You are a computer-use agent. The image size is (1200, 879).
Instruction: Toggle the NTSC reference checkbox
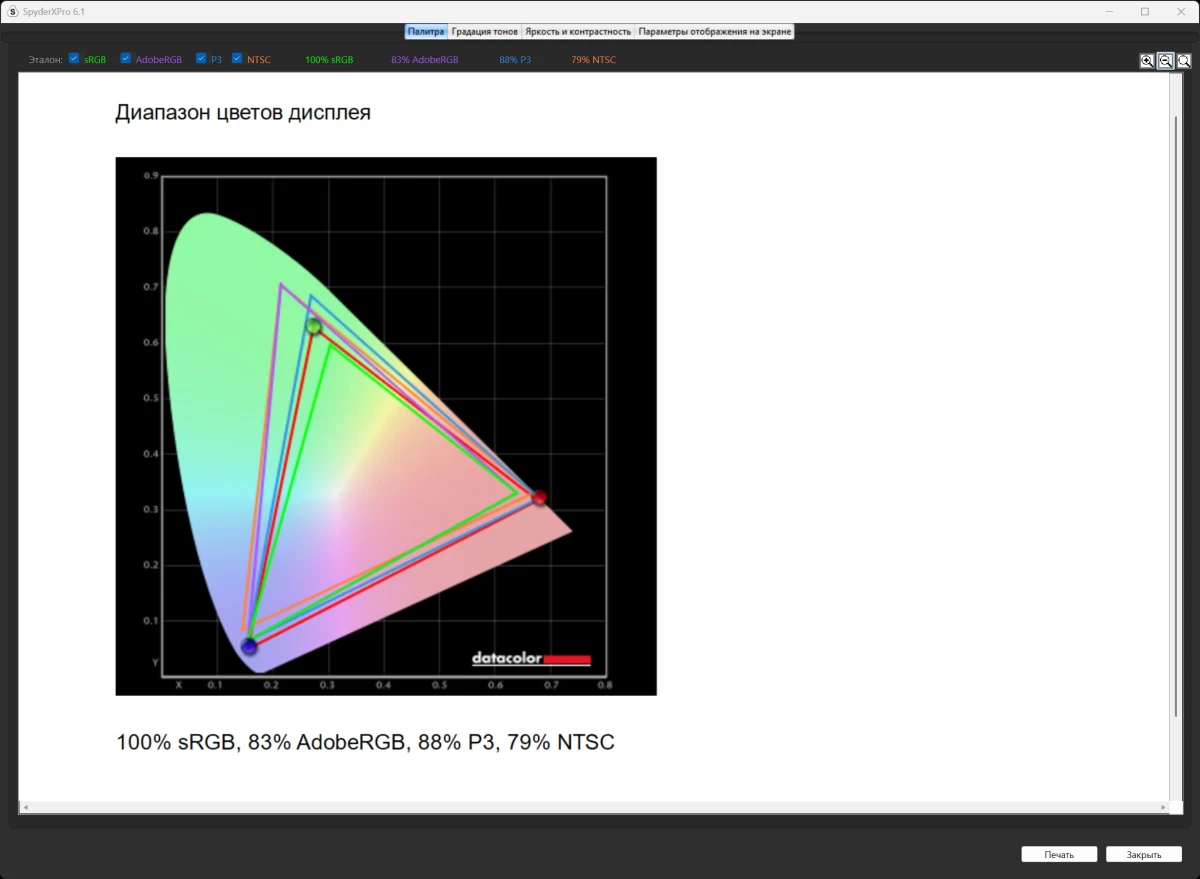point(237,59)
